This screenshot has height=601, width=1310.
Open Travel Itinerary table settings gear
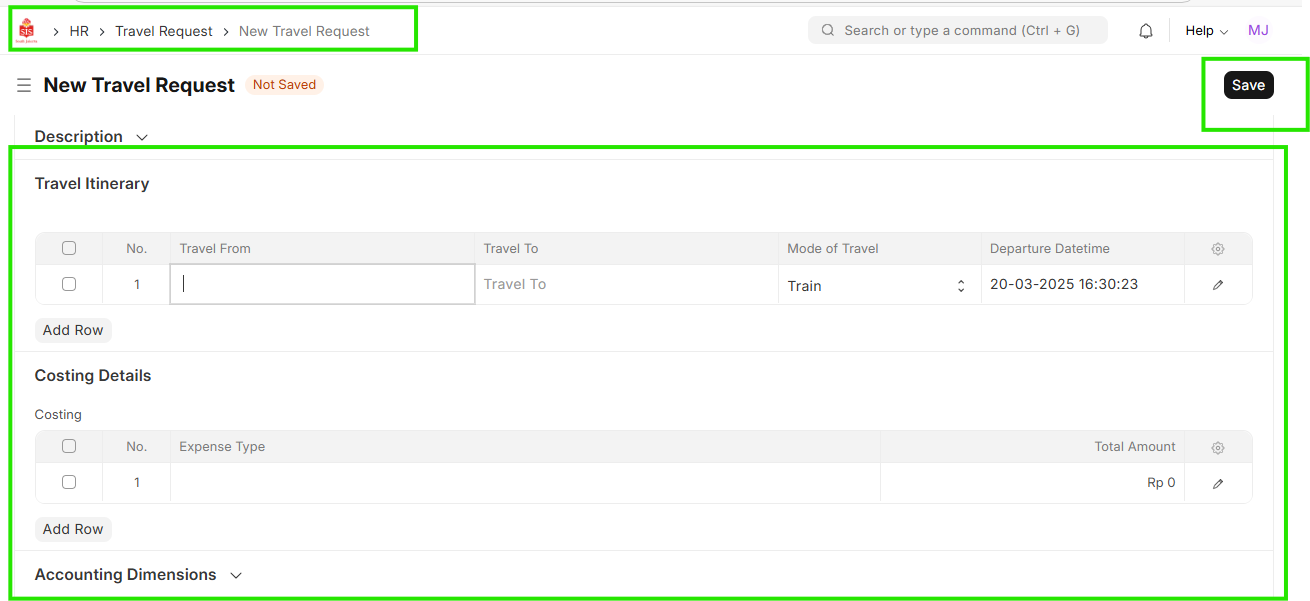[x=1217, y=249]
